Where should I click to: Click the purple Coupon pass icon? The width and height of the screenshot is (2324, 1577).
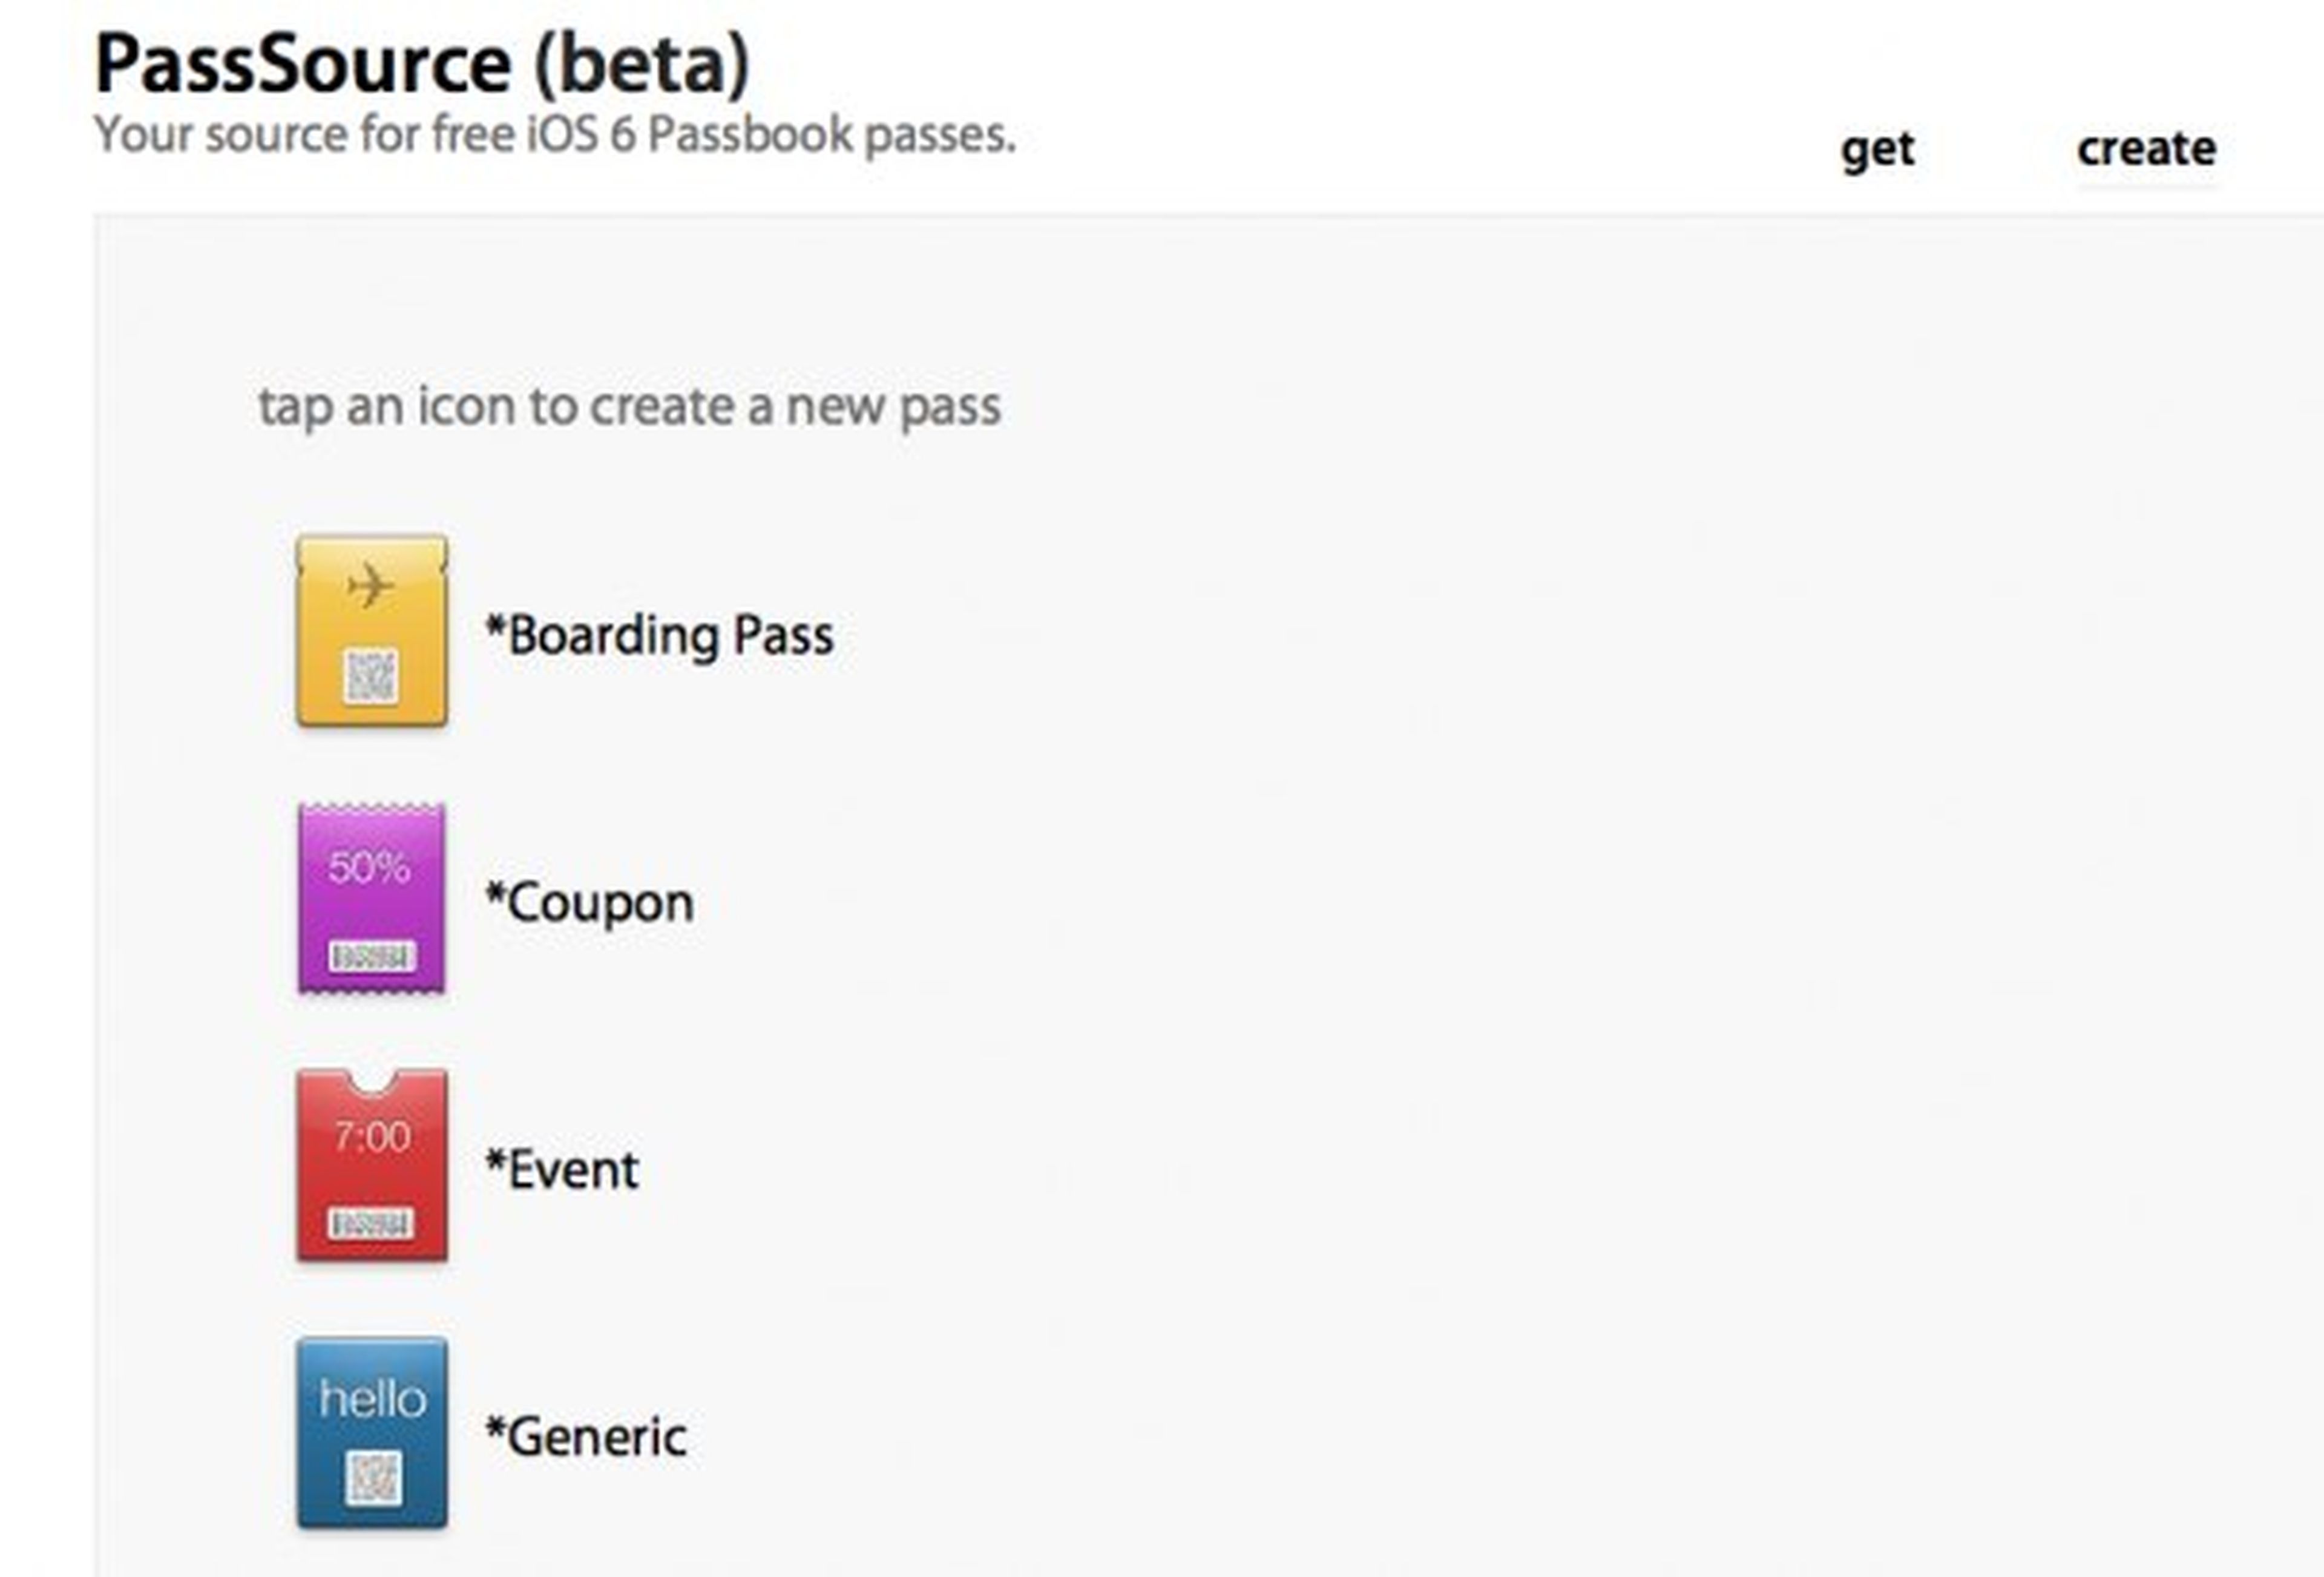[x=371, y=898]
